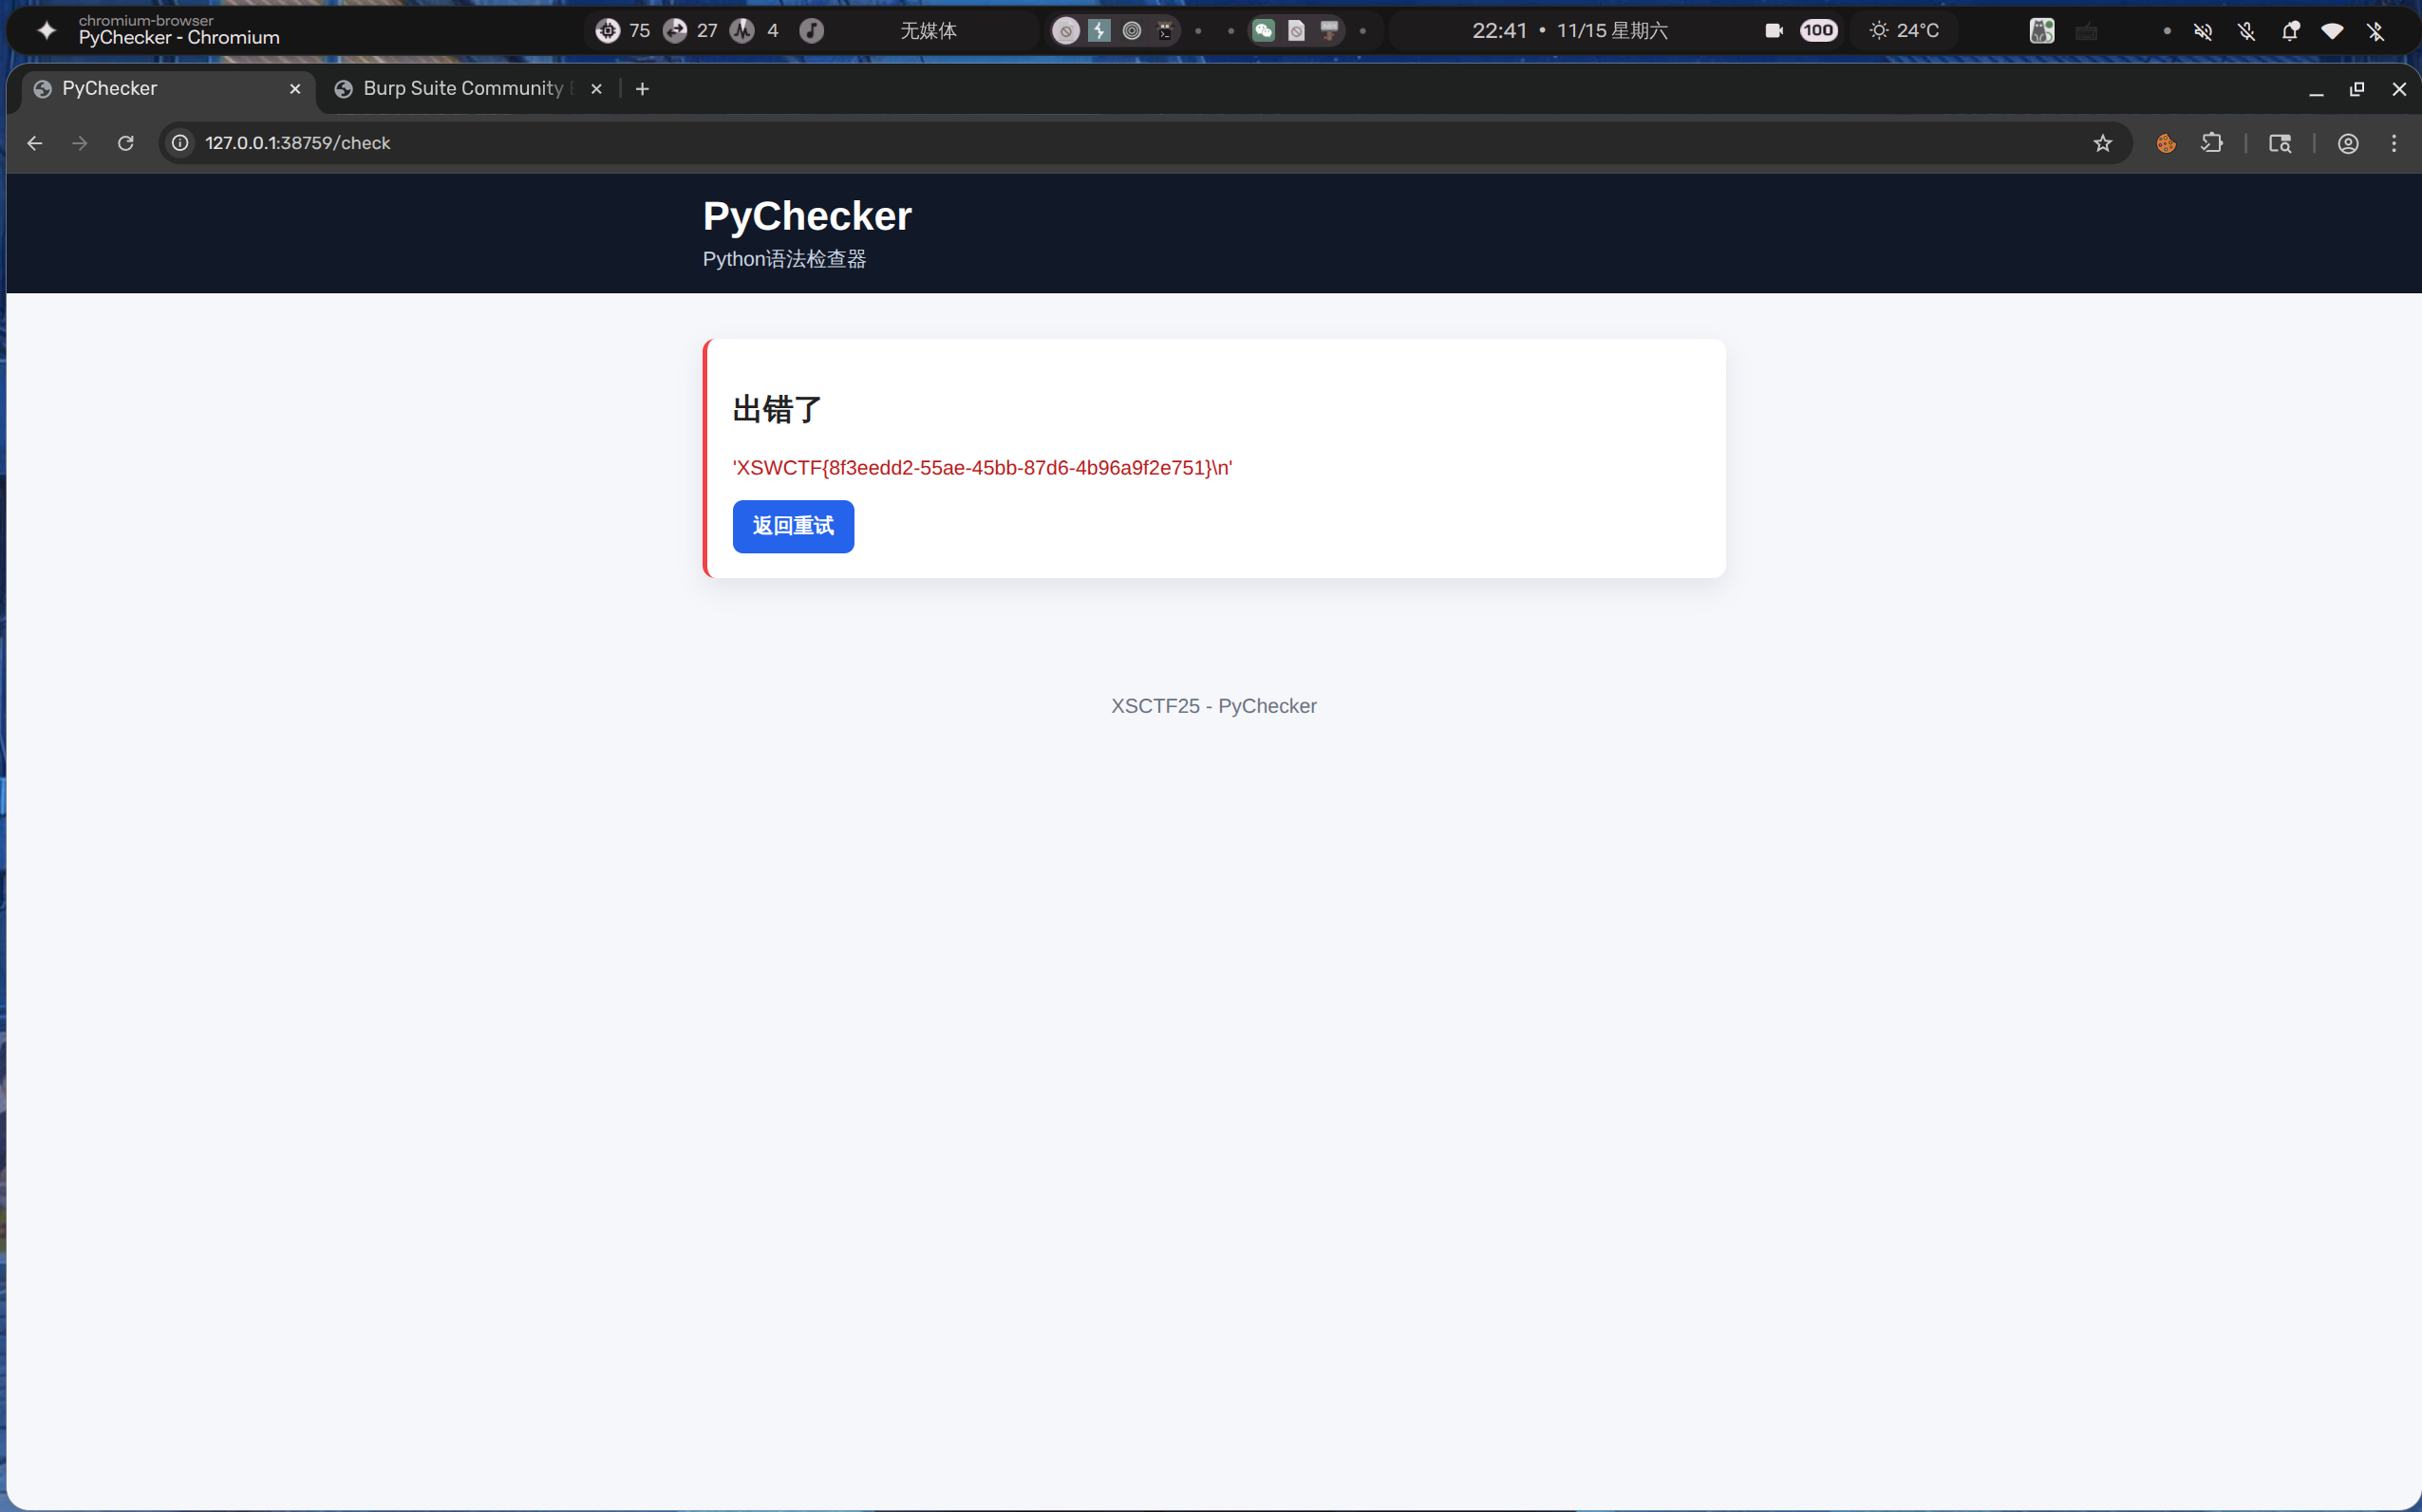Open the Extensions puzzle icon

pos(2211,143)
